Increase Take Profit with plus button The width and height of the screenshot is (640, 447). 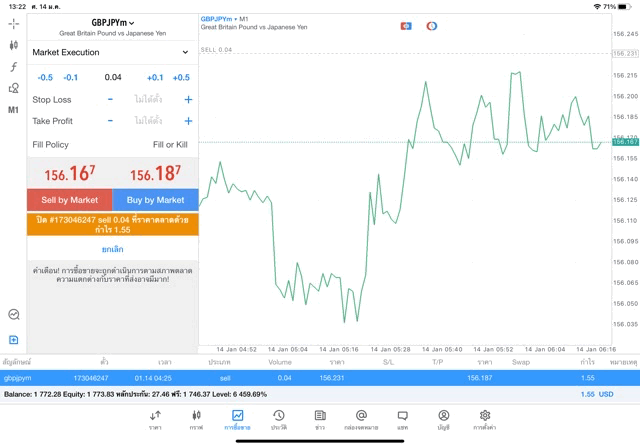188,121
